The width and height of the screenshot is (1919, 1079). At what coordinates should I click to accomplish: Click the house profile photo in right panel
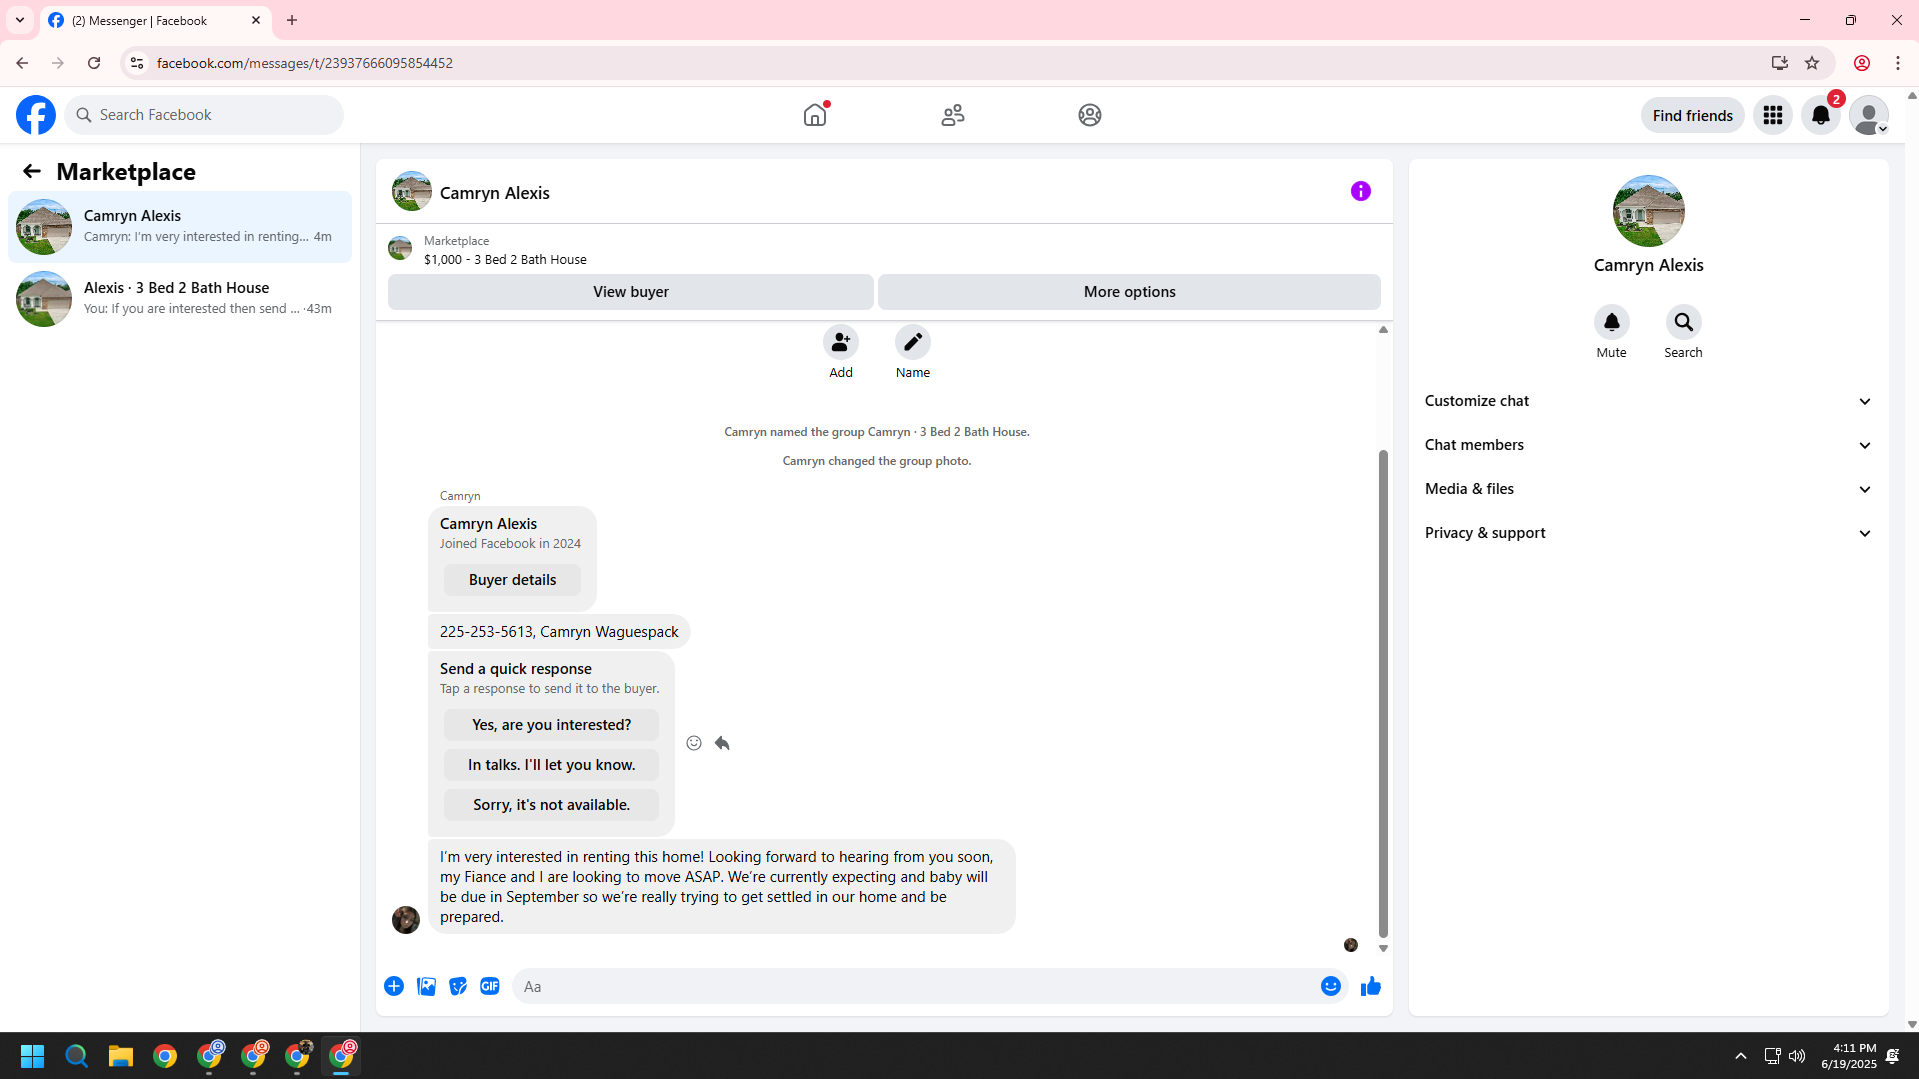(1648, 211)
